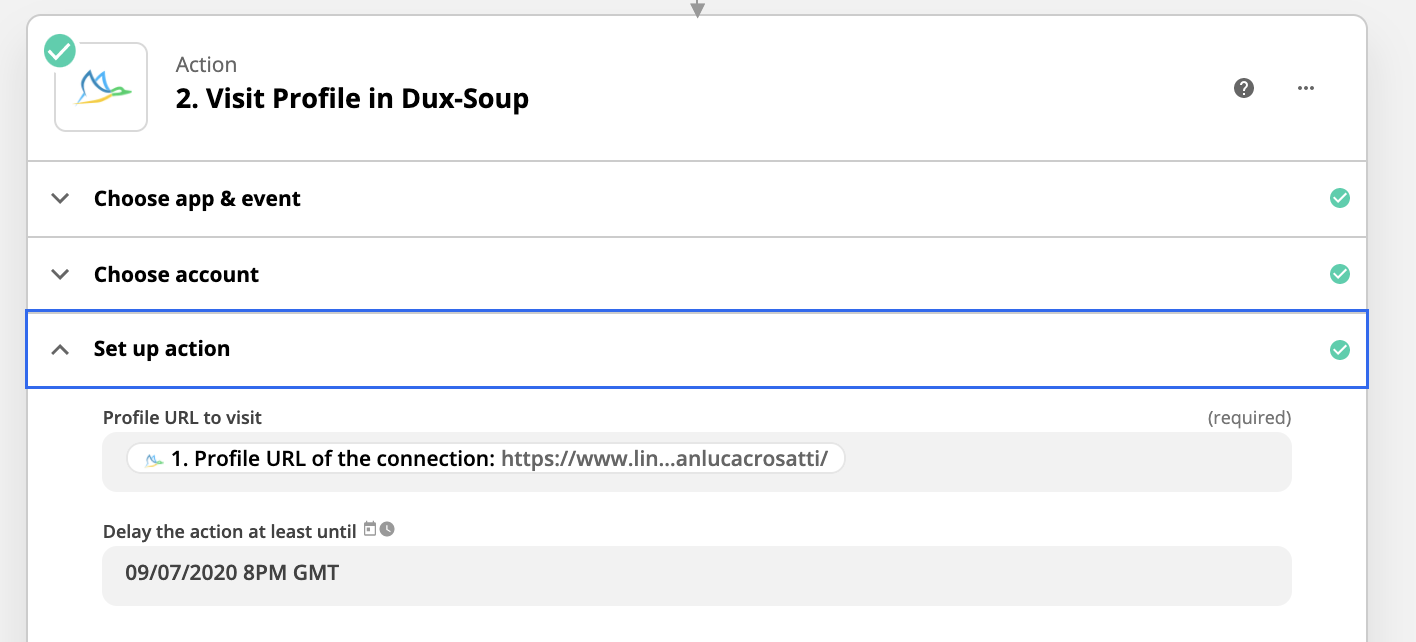Open the three-dots step options menu
This screenshot has height=642, width=1416.
click(x=1305, y=88)
